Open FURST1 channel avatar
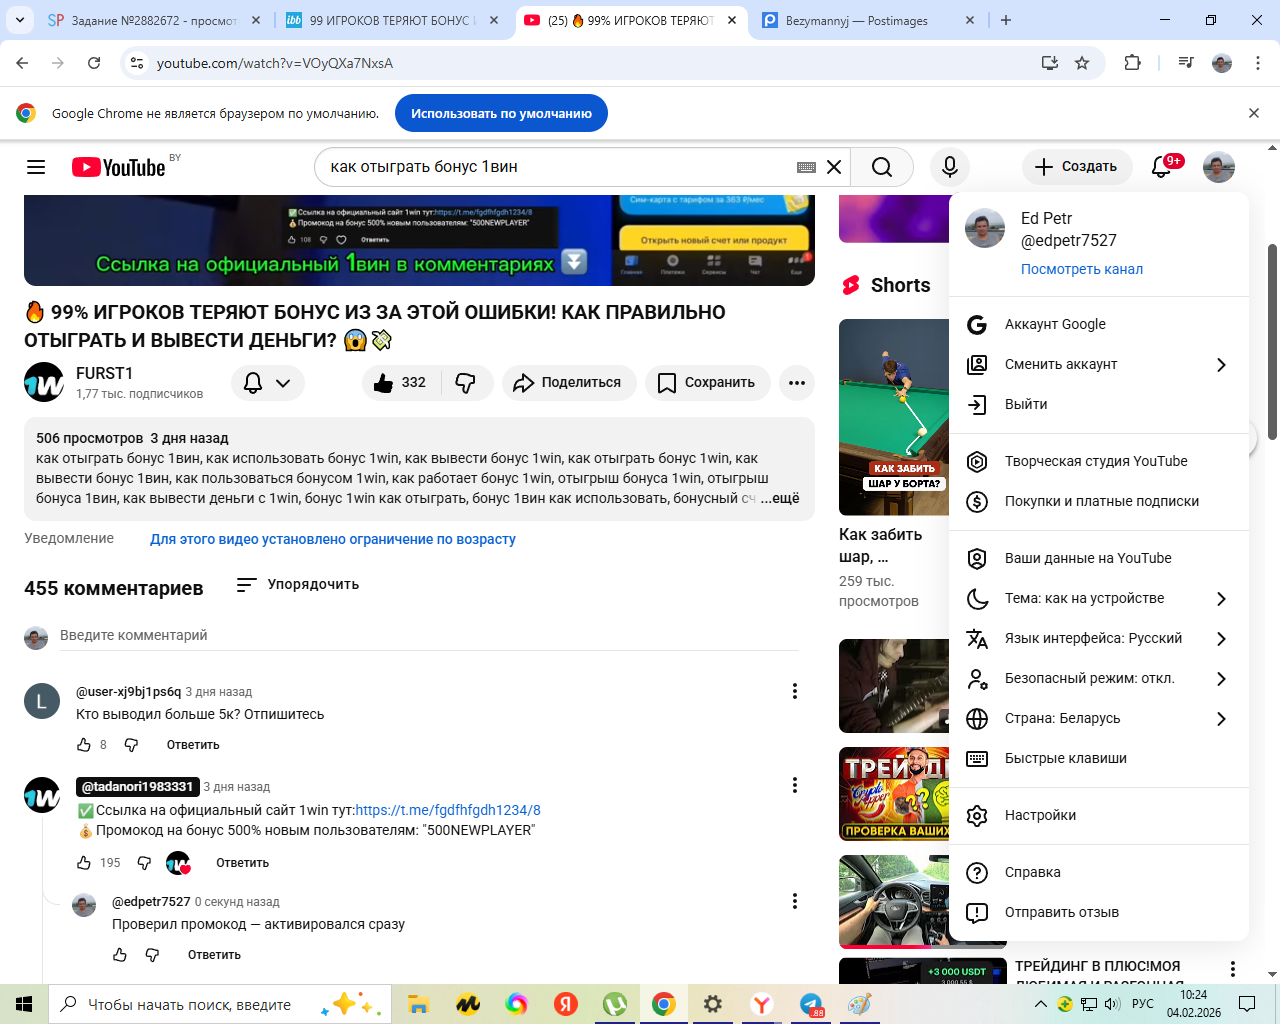The image size is (1280, 1024). click(x=44, y=382)
